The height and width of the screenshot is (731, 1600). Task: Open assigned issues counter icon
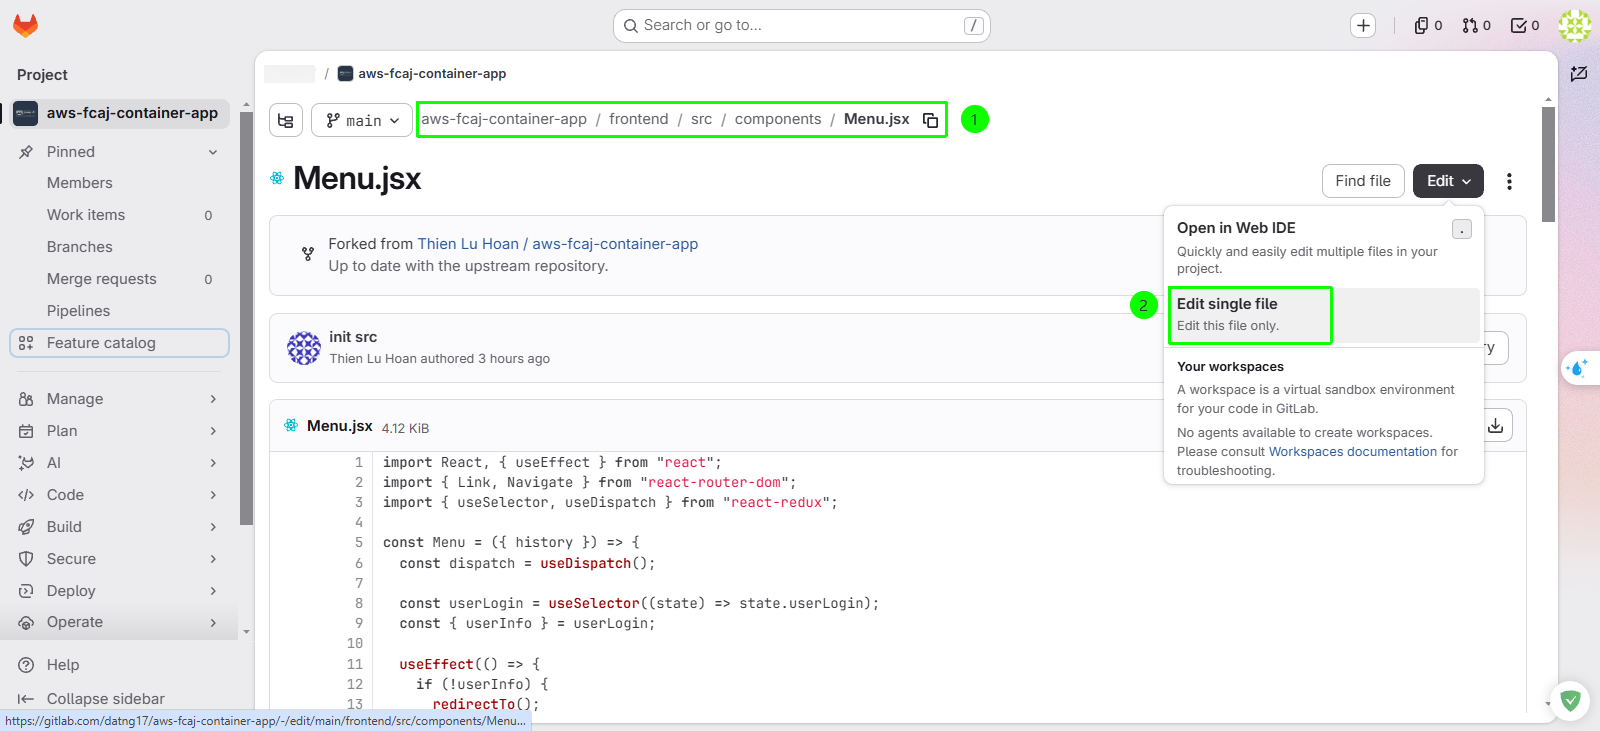pyautogui.click(x=1428, y=26)
